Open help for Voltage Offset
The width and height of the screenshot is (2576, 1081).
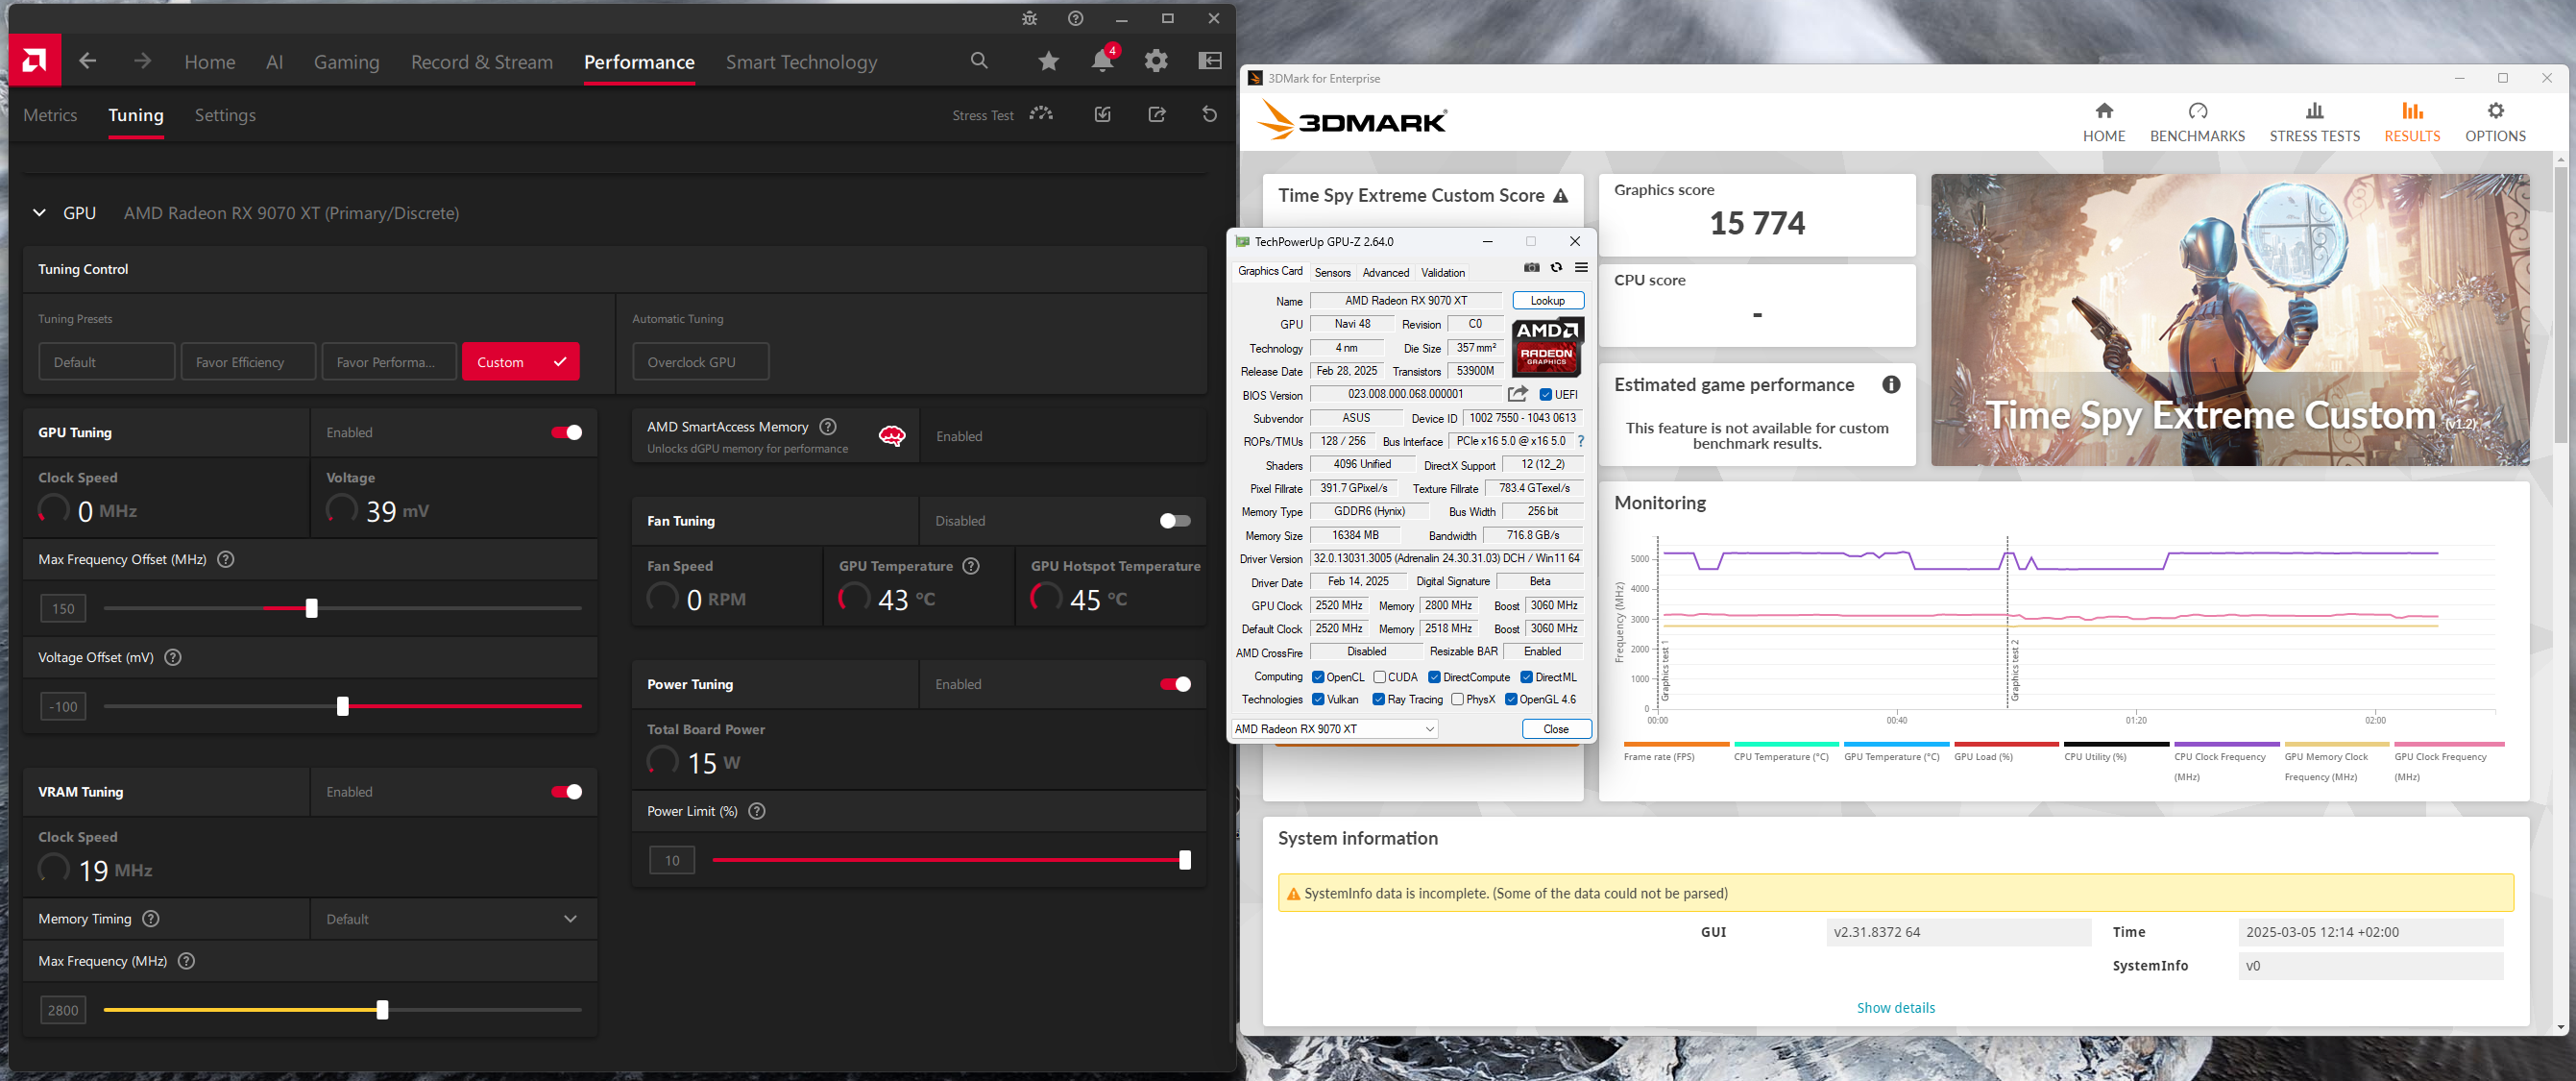[x=173, y=657]
